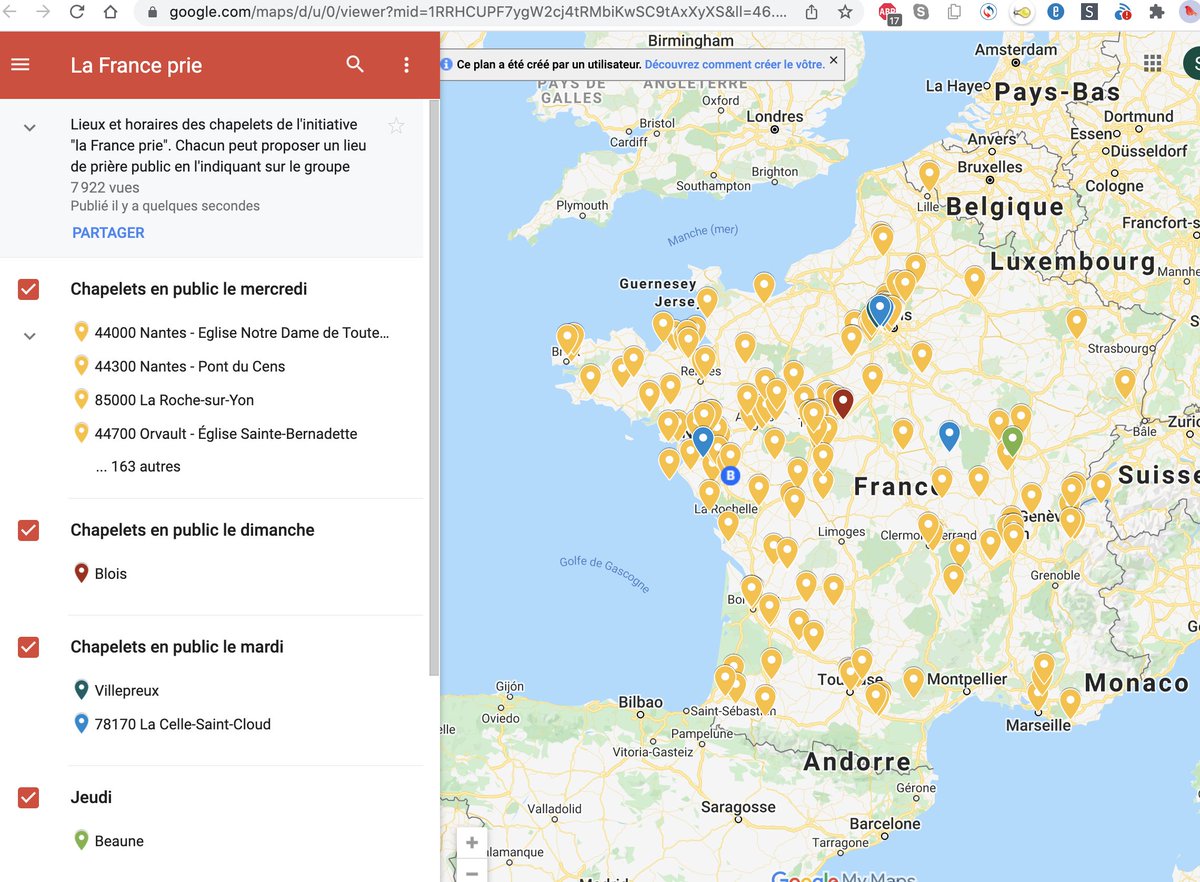Open the puzzle-piece extensions menu
This screenshot has width=1200, height=882.
pyautogui.click(x=1157, y=13)
